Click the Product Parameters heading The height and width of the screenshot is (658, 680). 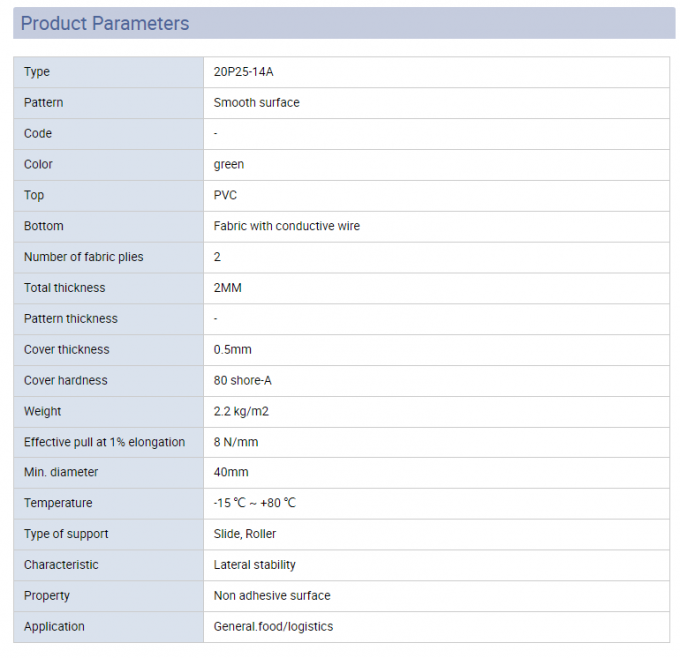[x=105, y=23]
